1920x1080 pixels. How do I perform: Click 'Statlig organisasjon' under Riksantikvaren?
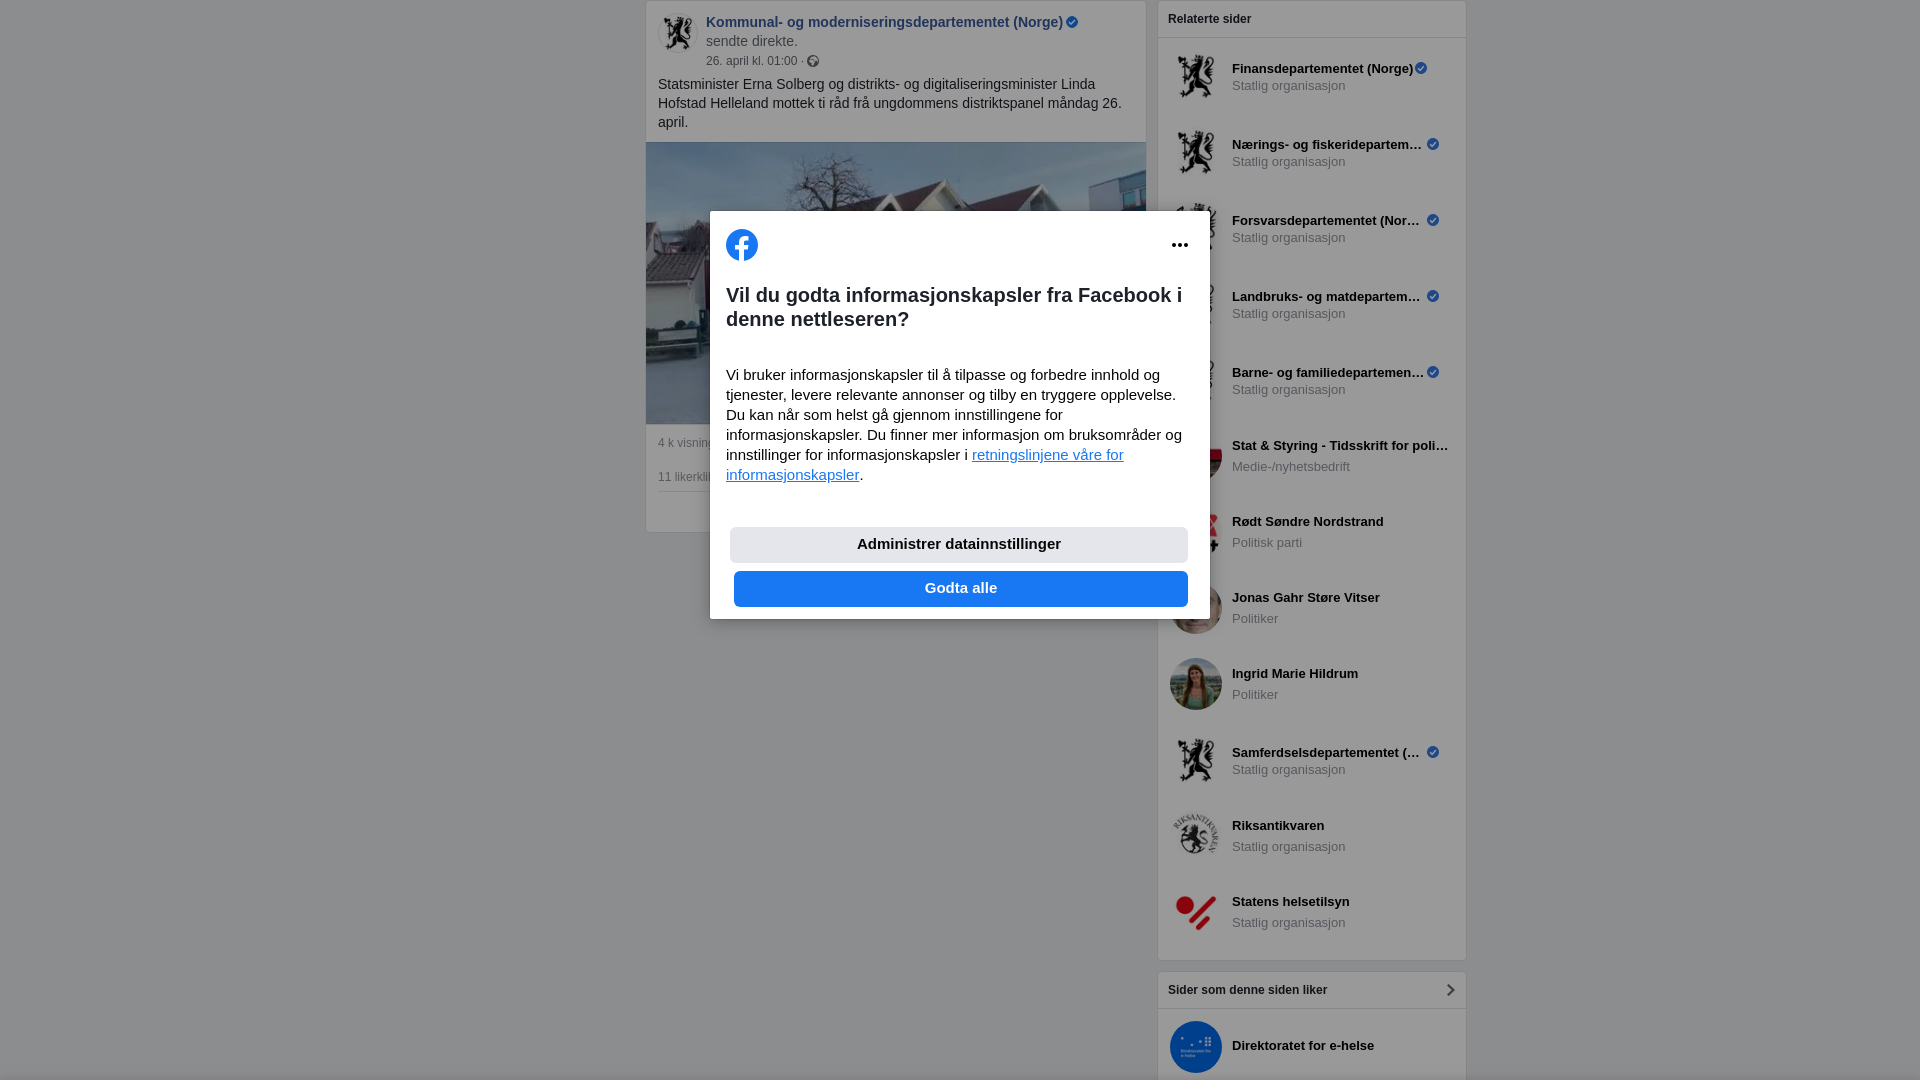pyautogui.click(x=1289, y=847)
